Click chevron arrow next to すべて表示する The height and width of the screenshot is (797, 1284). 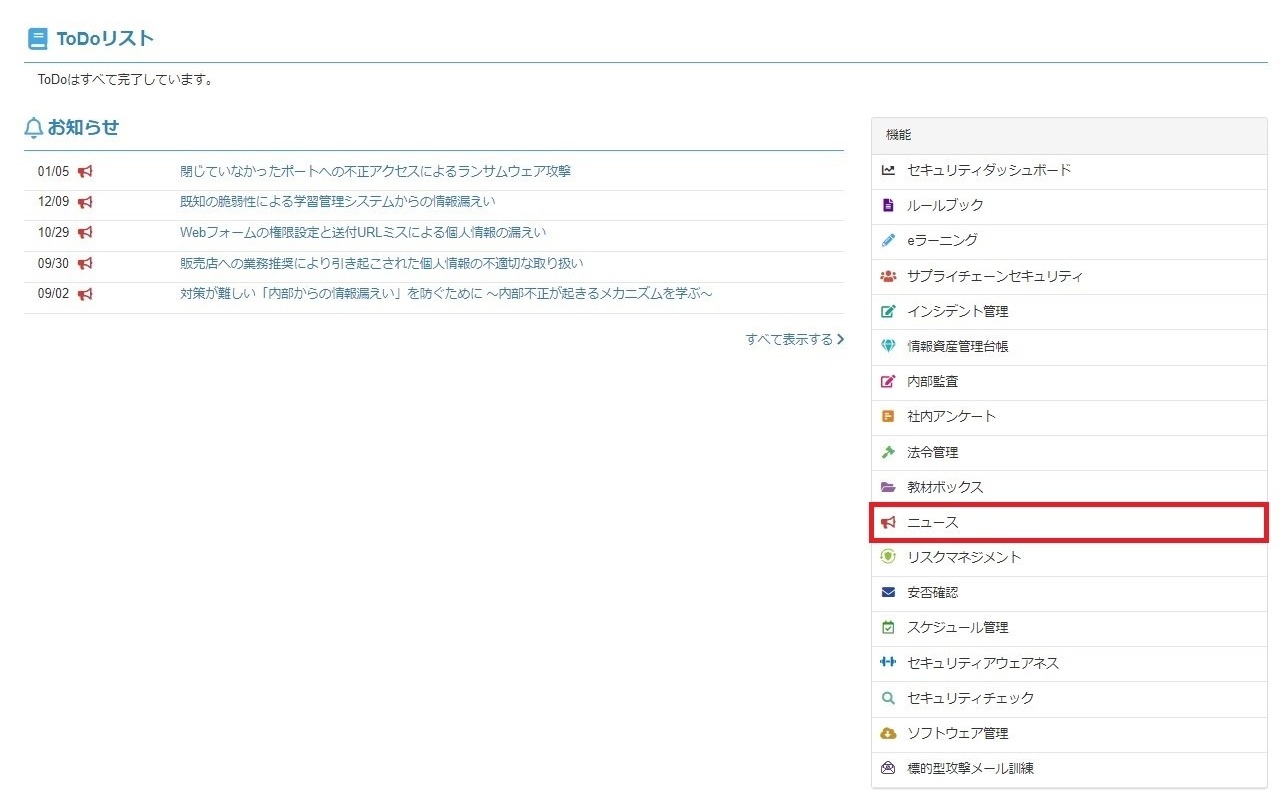tap(840, 340)
